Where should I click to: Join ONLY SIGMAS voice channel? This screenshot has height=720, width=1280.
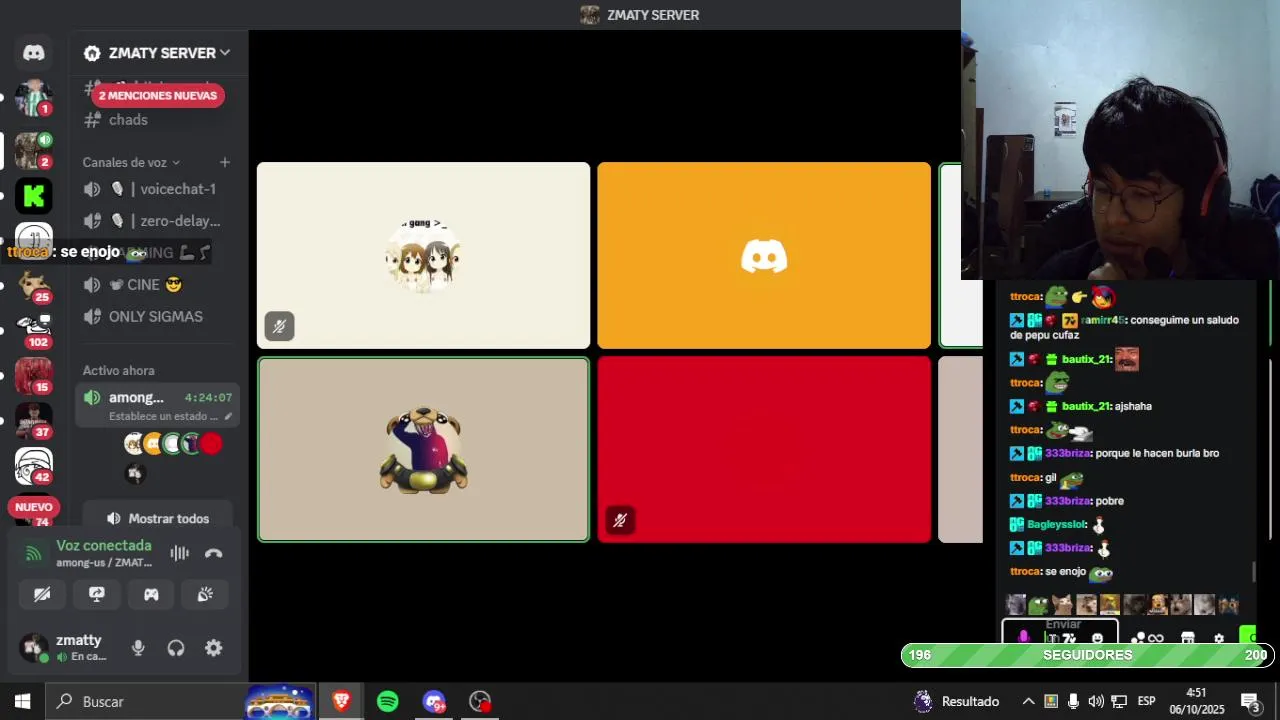[x=157, y=317]
